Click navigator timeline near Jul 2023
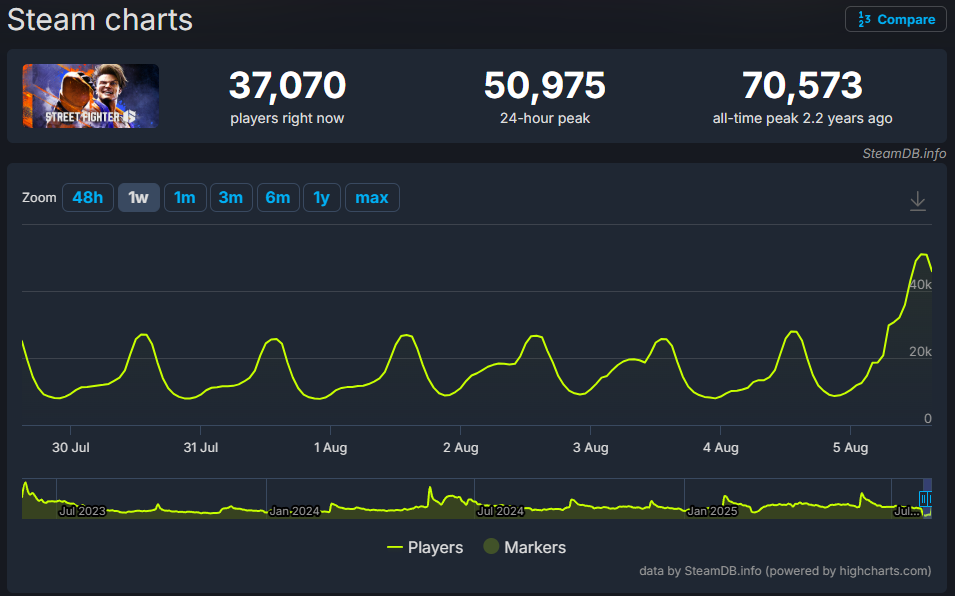 (82, 511)
